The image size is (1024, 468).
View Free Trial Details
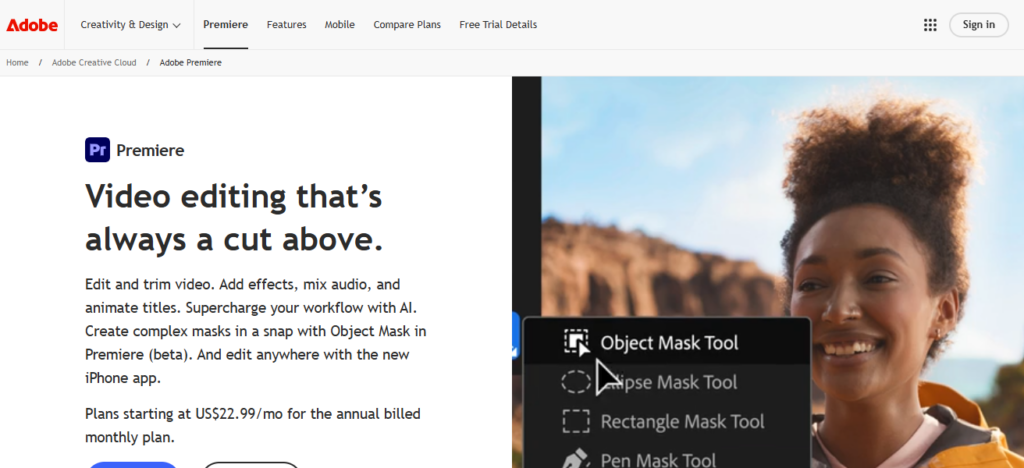pyautogui.click(x=498, y=25)
